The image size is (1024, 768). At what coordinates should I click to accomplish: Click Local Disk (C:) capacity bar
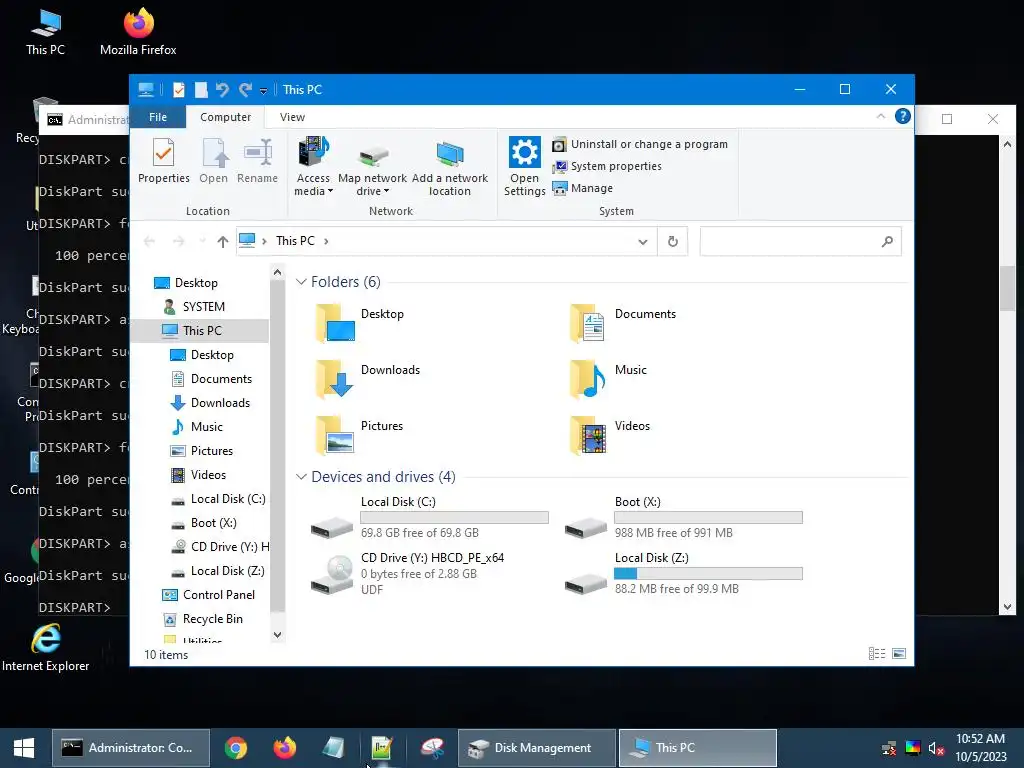click(x=455, y=518)
